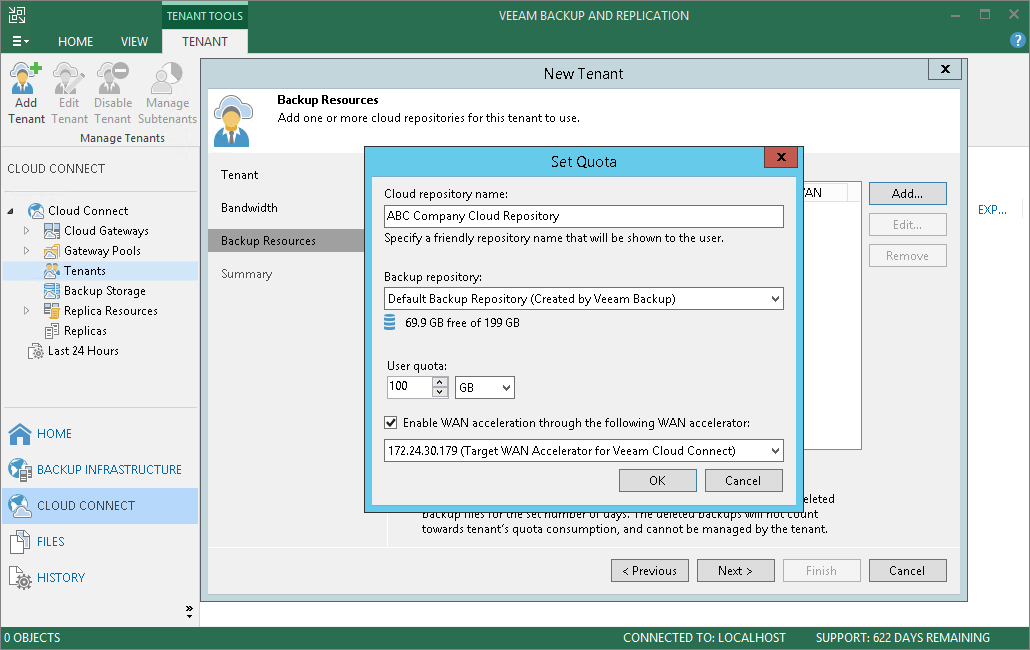Click the Manage Subtenants ribbon icon
1030x650 pixels.
click(167, 79)
